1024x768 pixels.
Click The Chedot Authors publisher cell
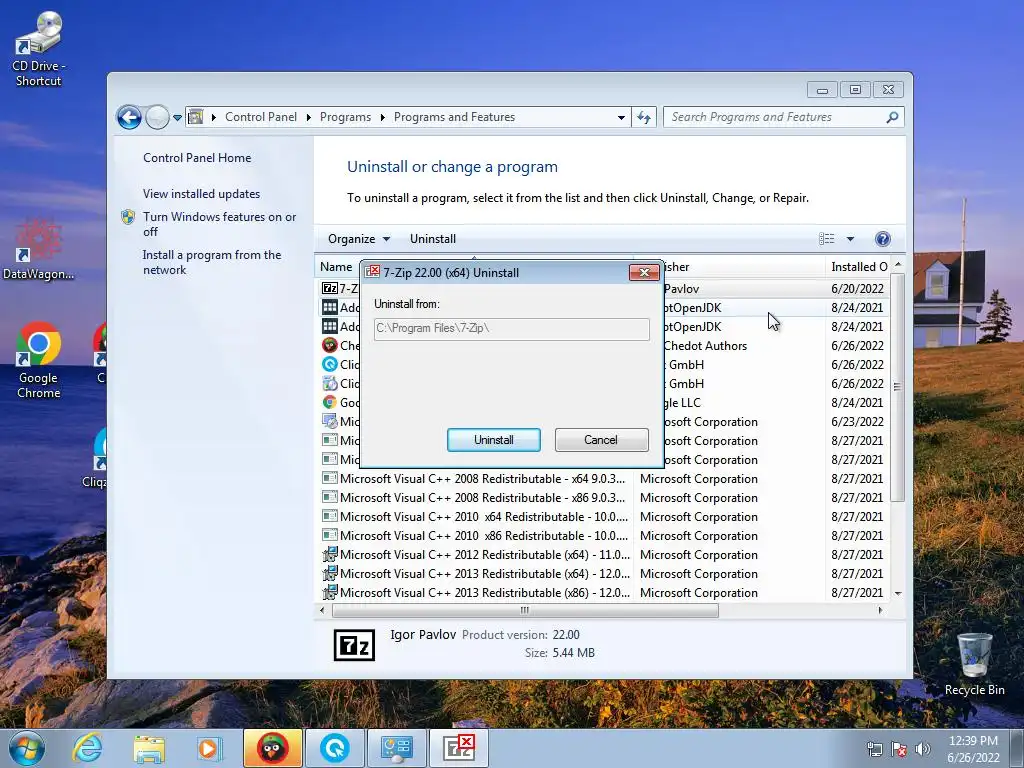tap(705, 345)
